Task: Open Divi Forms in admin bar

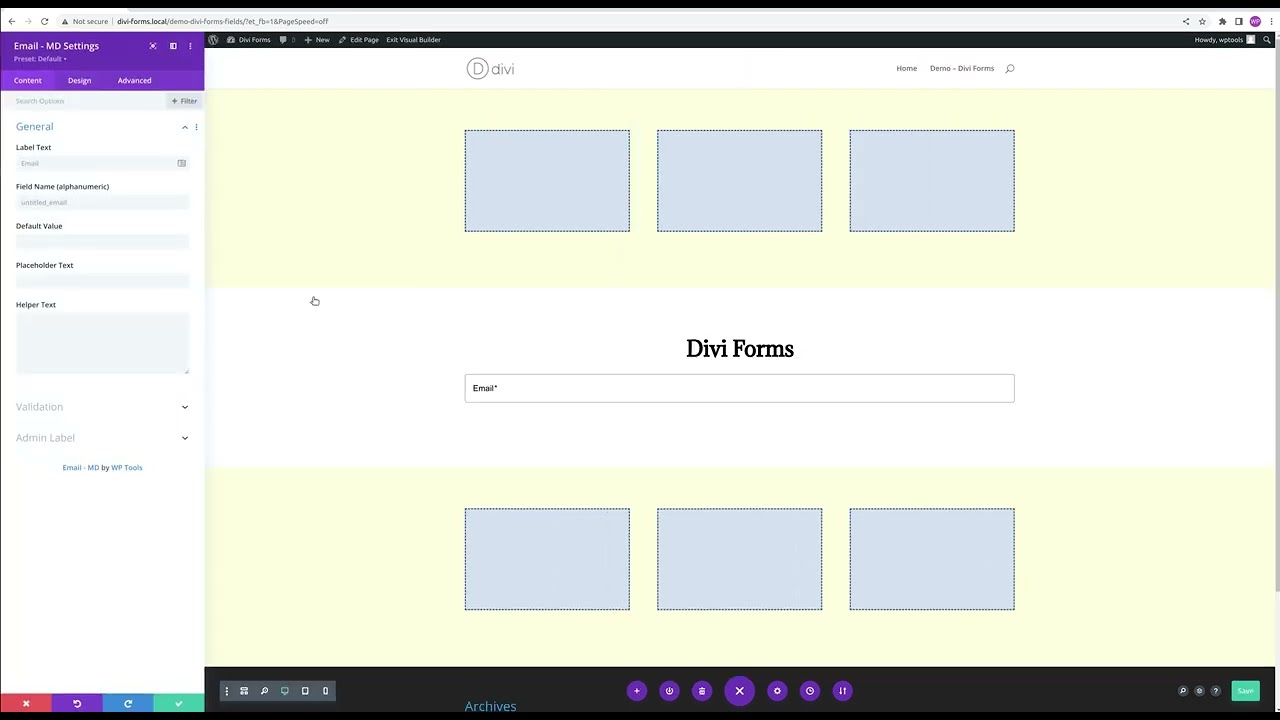Action: pos(249,40)
